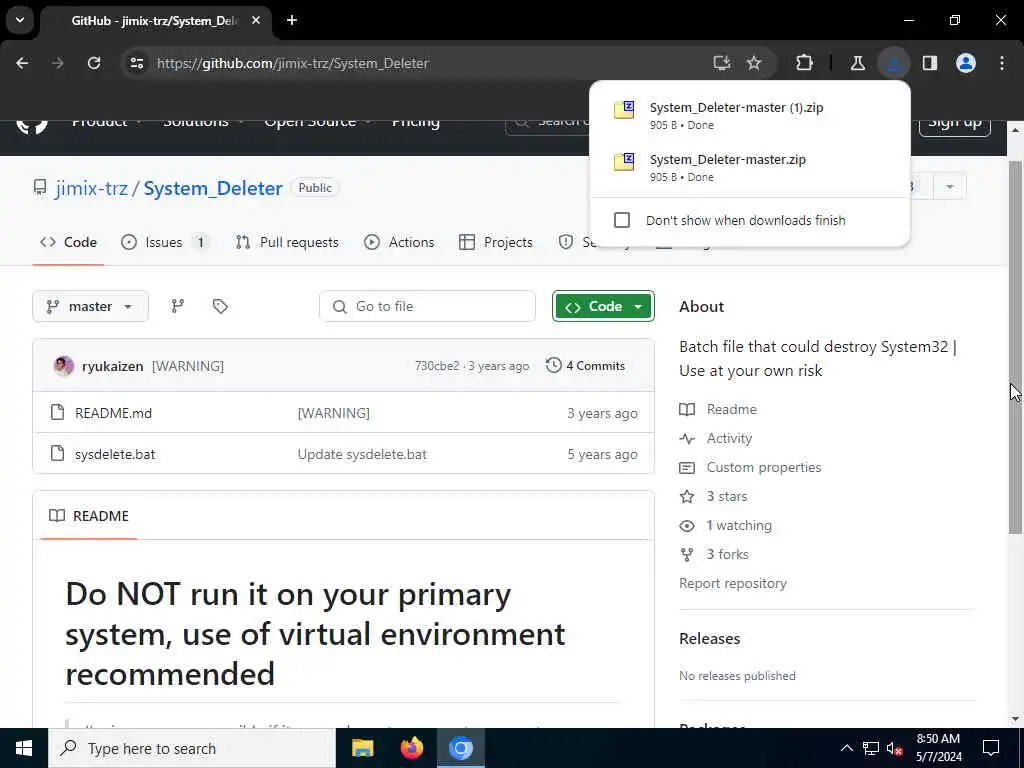Open System_Deleter repository link
This screenshot has height=768, width=1024.
tap(213, 188)
